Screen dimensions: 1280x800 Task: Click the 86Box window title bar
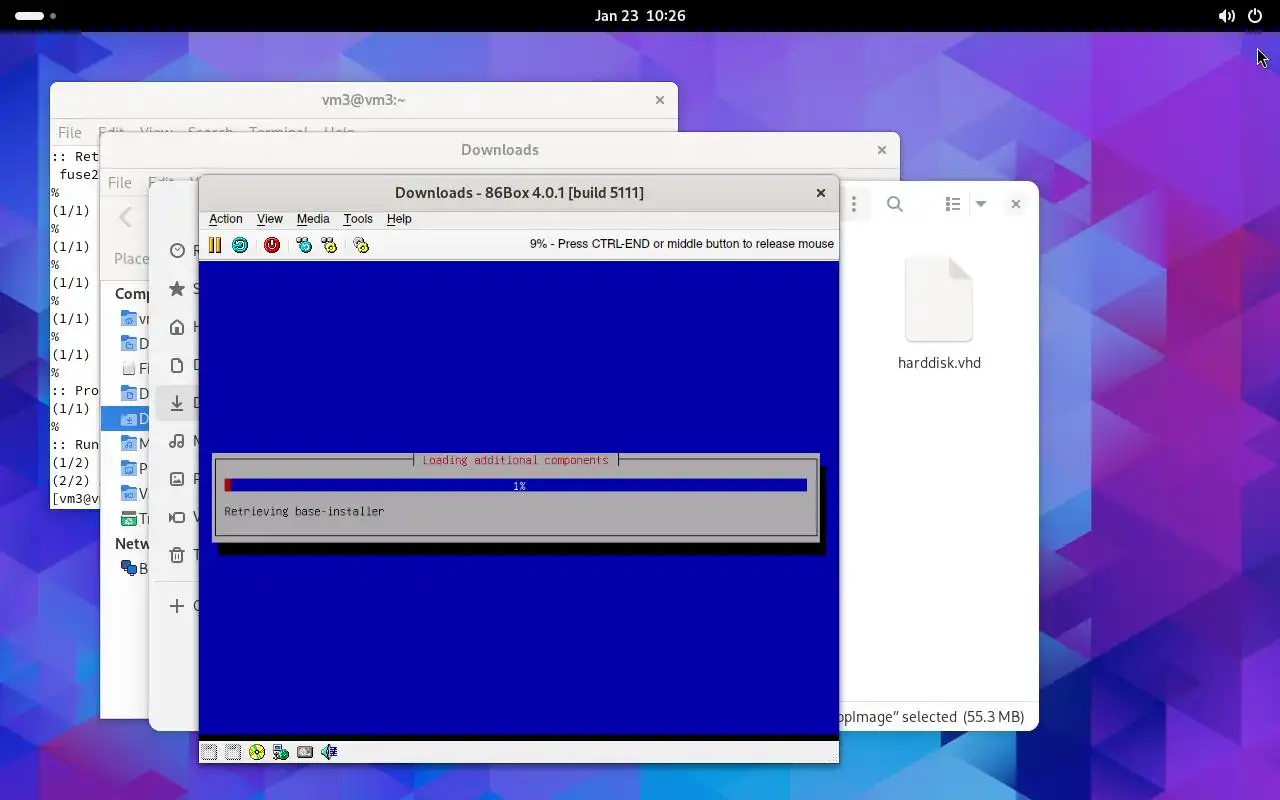pos(519,193)
